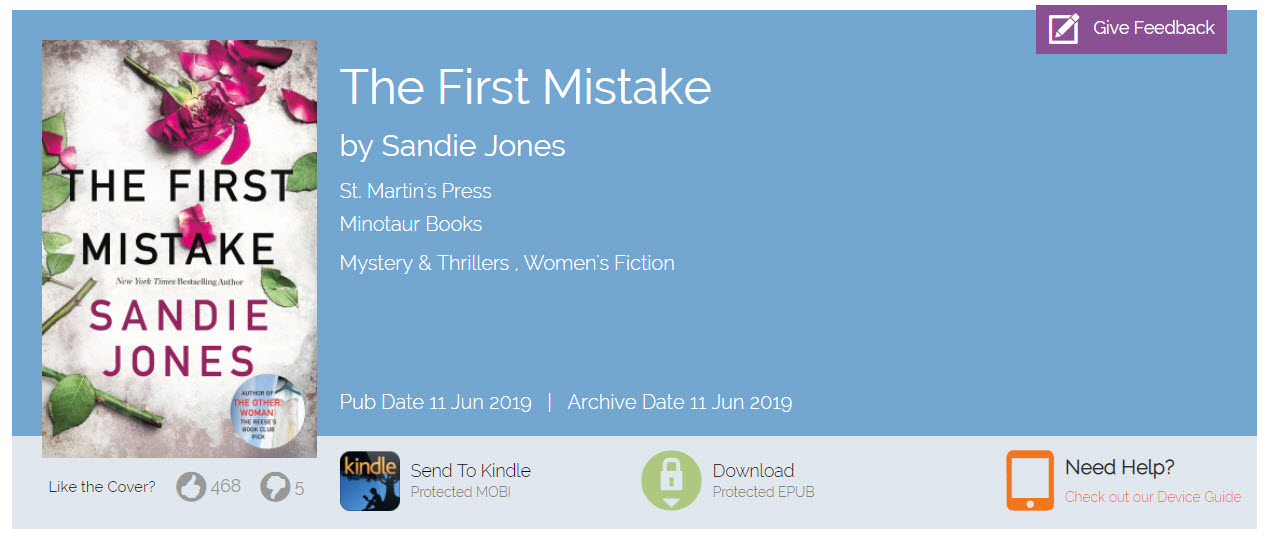The width and height of the screenshot is (1267, 541).
Task: Open the Send To Kindle option
Action: pos(470,471)
